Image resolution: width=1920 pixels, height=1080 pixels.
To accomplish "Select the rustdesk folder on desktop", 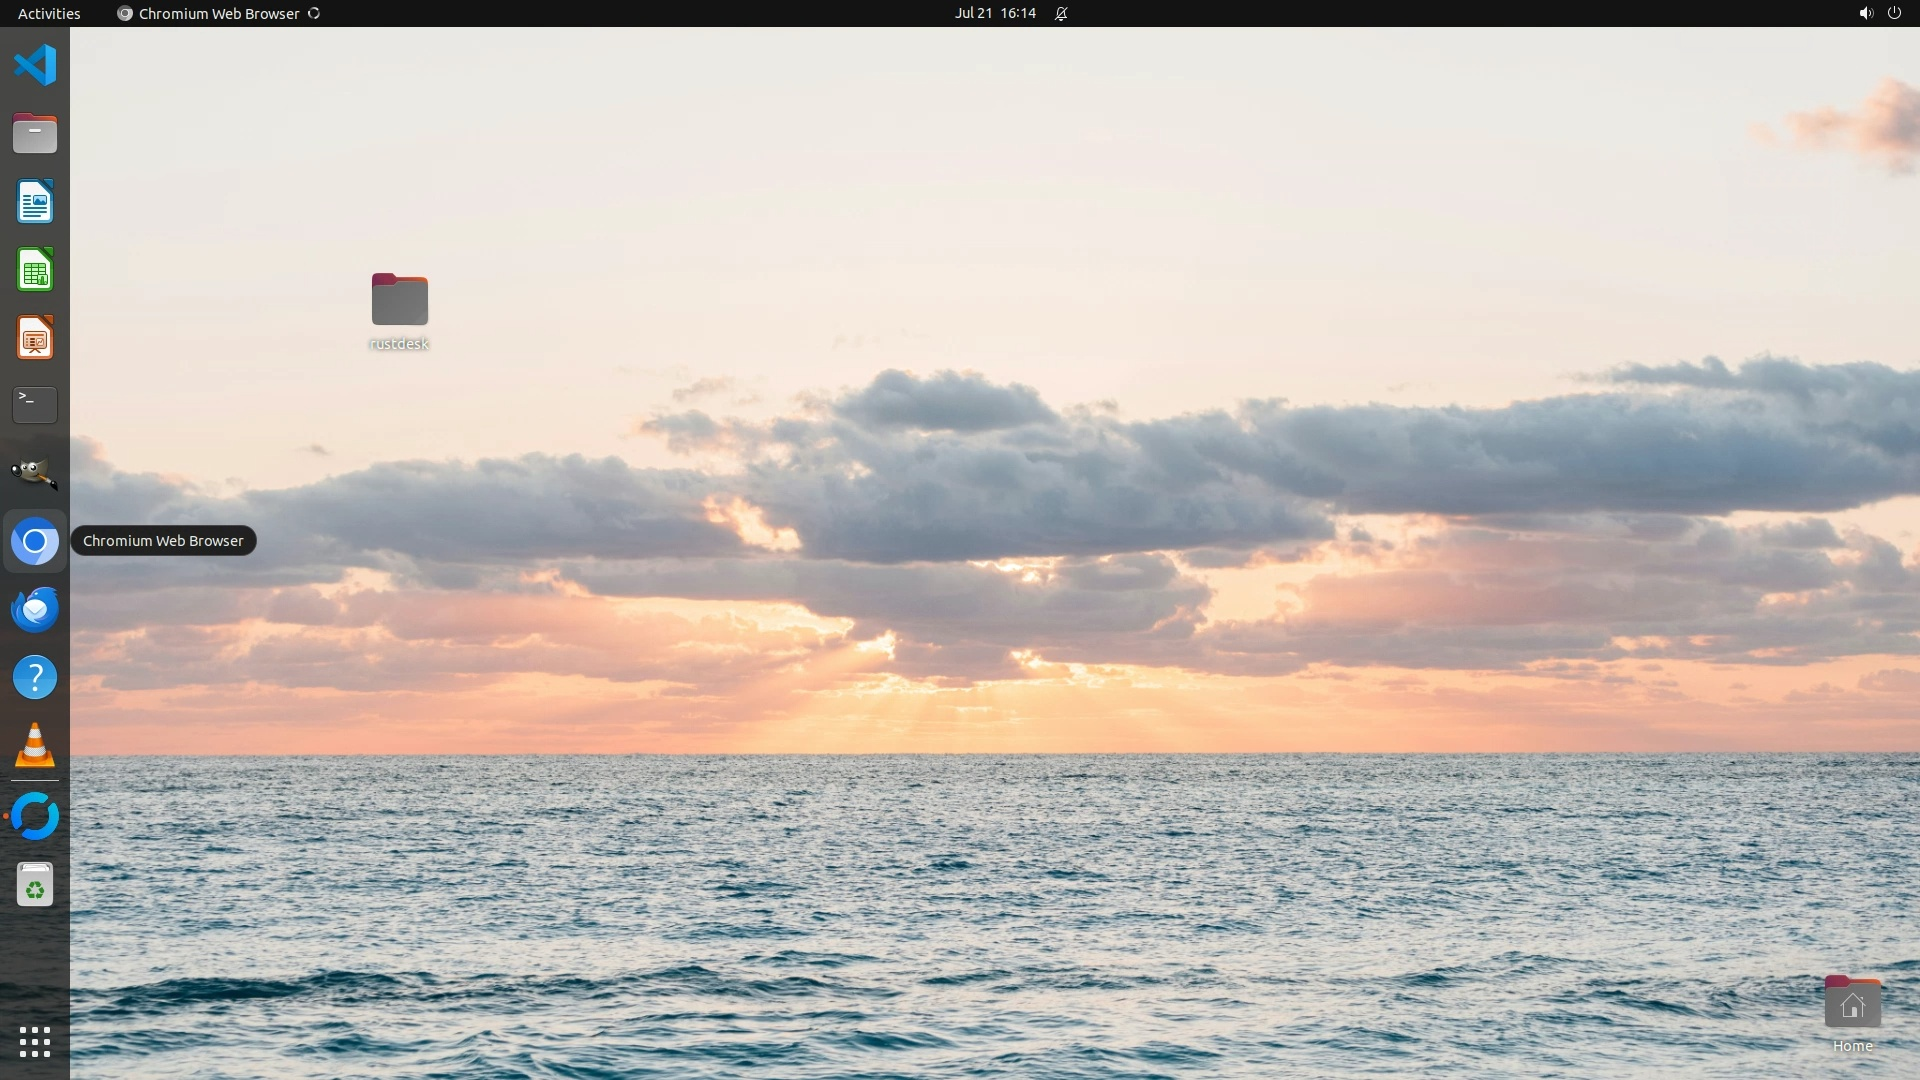I will pos(399,300).
